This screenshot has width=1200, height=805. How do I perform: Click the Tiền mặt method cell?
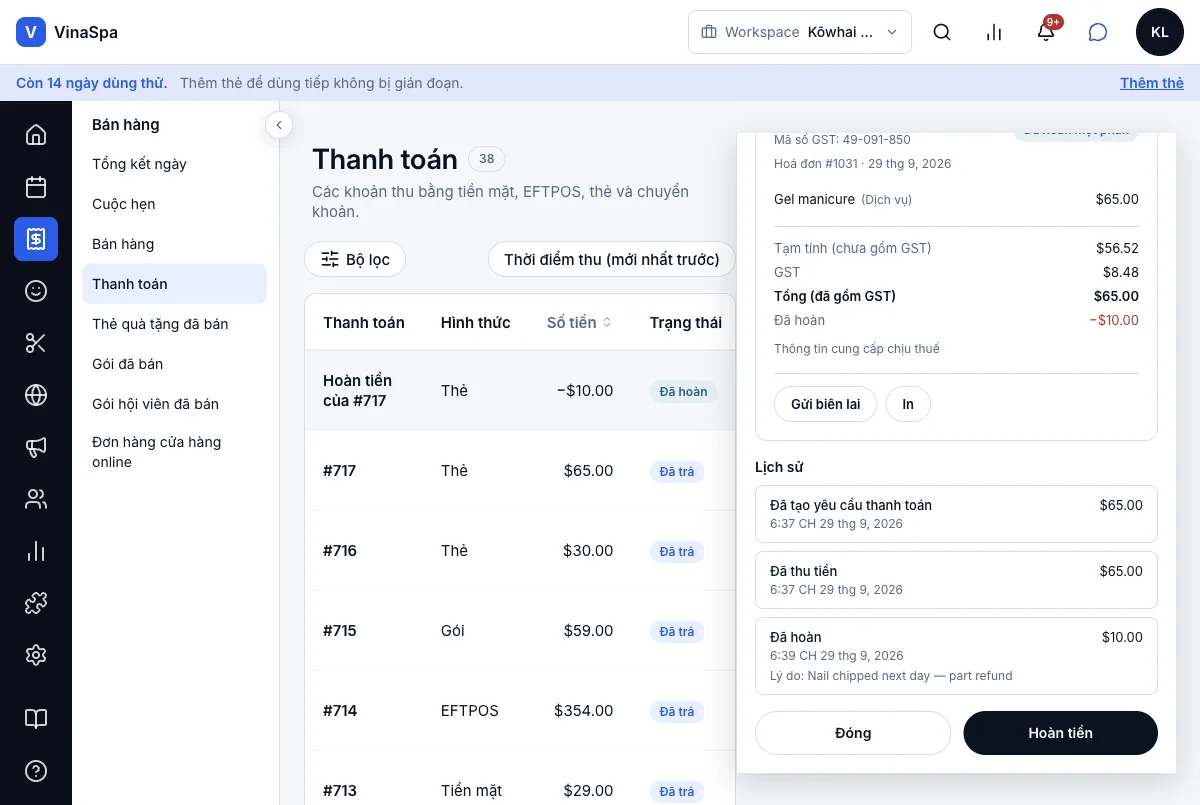coord(471,791)
